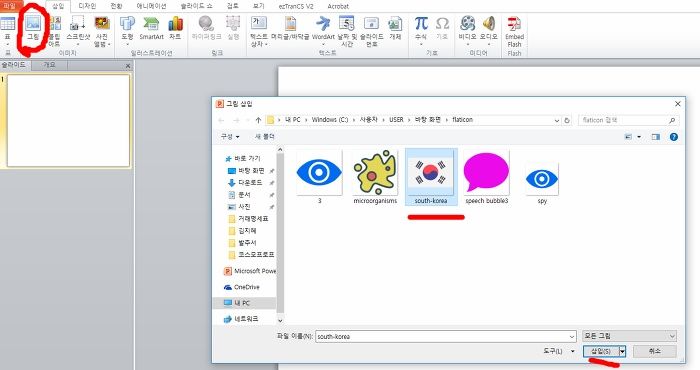Open the dialog help icon
The height and width of the screenshot is (370, 700).
[x=674, y=137]
